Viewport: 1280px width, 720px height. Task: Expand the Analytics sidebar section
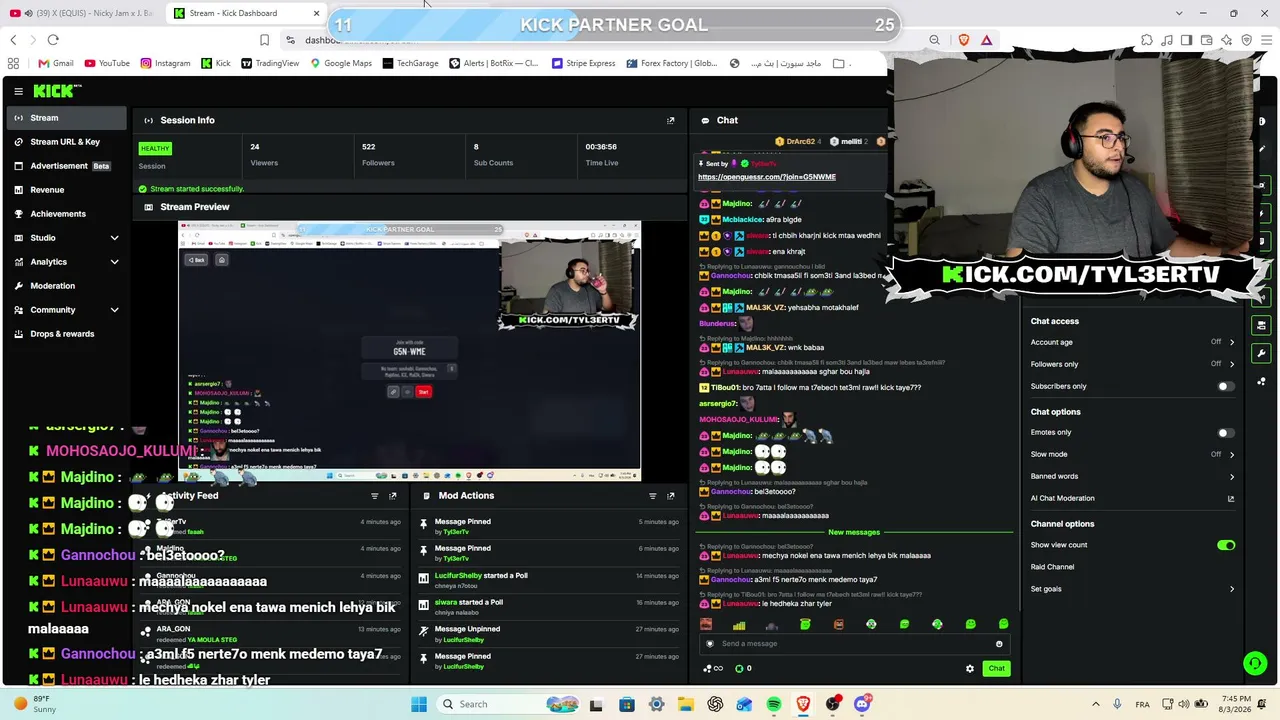66,262
